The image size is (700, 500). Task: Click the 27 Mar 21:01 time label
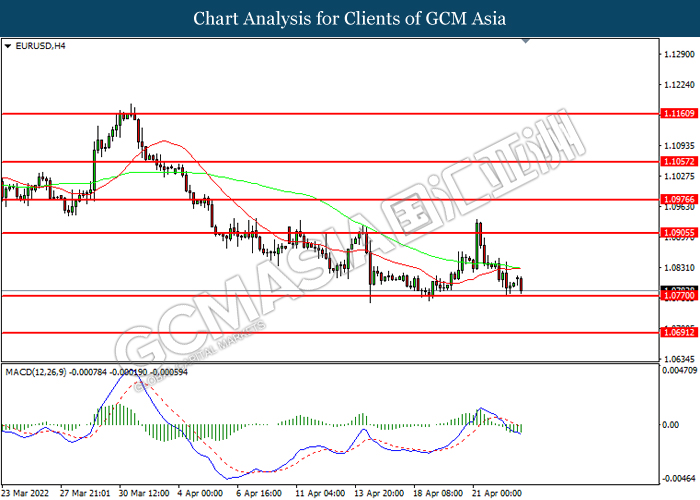click(85, 493)
